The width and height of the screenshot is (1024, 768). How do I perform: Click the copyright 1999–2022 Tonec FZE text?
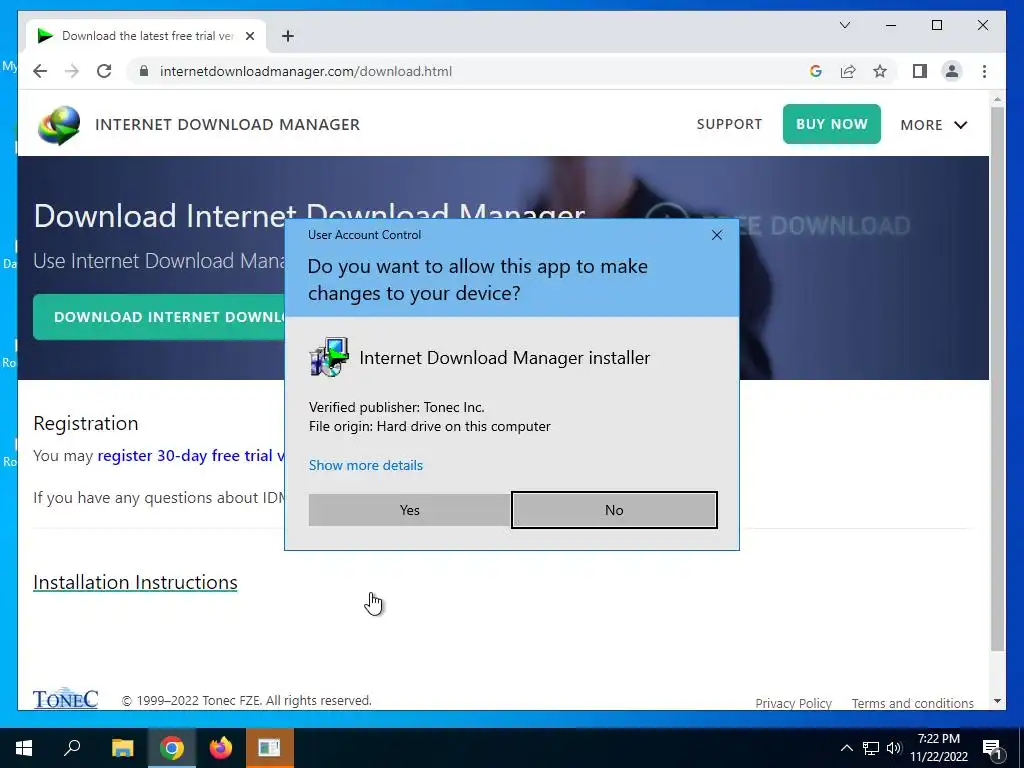(x=247, y=701)
